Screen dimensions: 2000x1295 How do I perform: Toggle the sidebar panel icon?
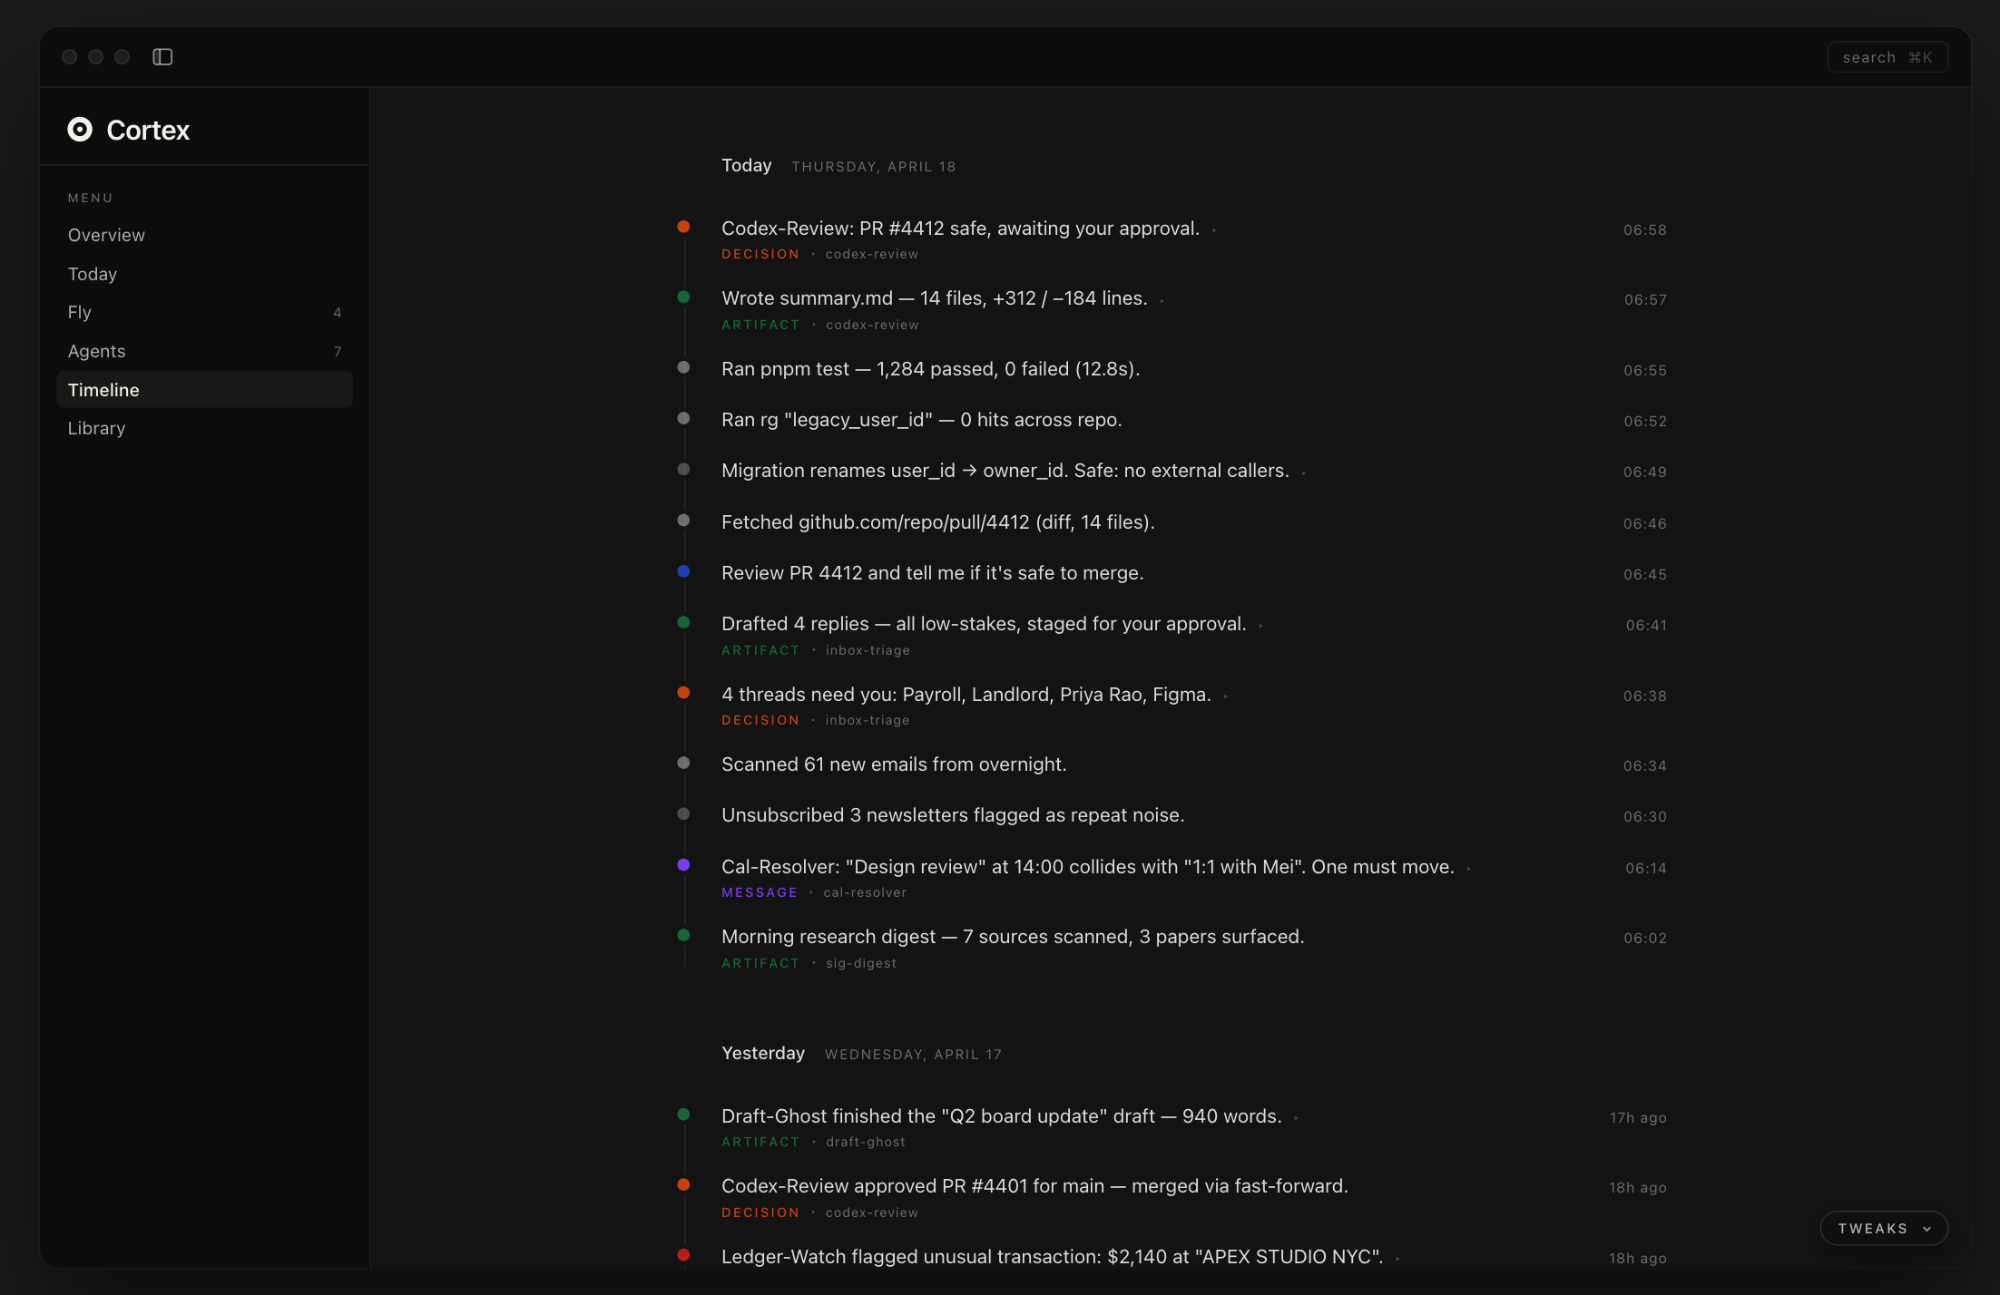point(162,57)
